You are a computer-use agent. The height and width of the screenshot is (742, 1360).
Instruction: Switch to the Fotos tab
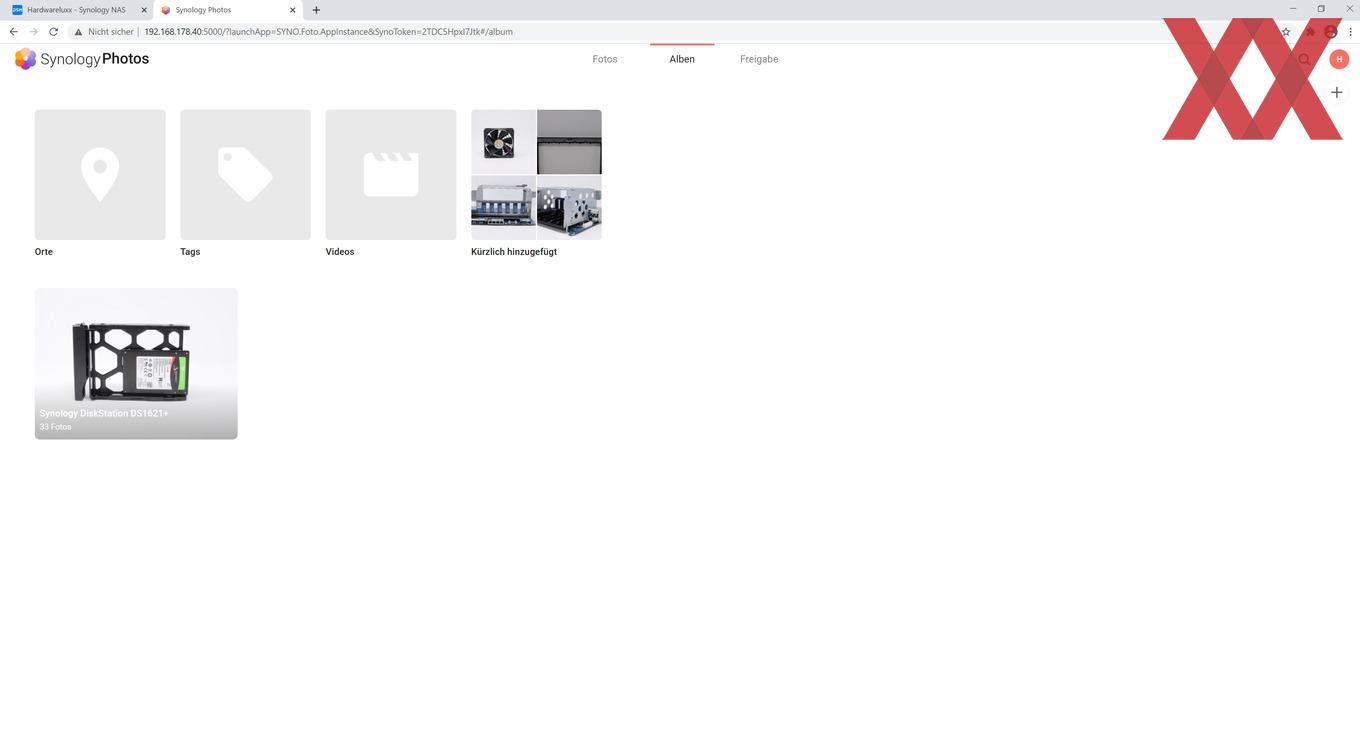(605, 59)
